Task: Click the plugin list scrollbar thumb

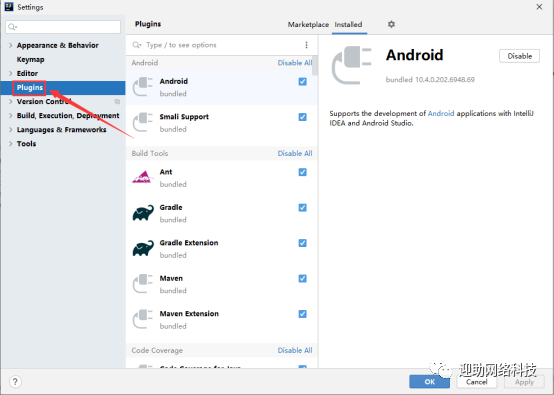Action: [315, 65]
